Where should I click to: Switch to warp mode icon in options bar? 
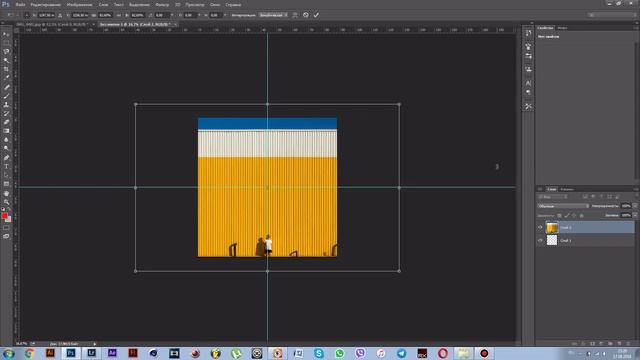(x=295, y=15)
